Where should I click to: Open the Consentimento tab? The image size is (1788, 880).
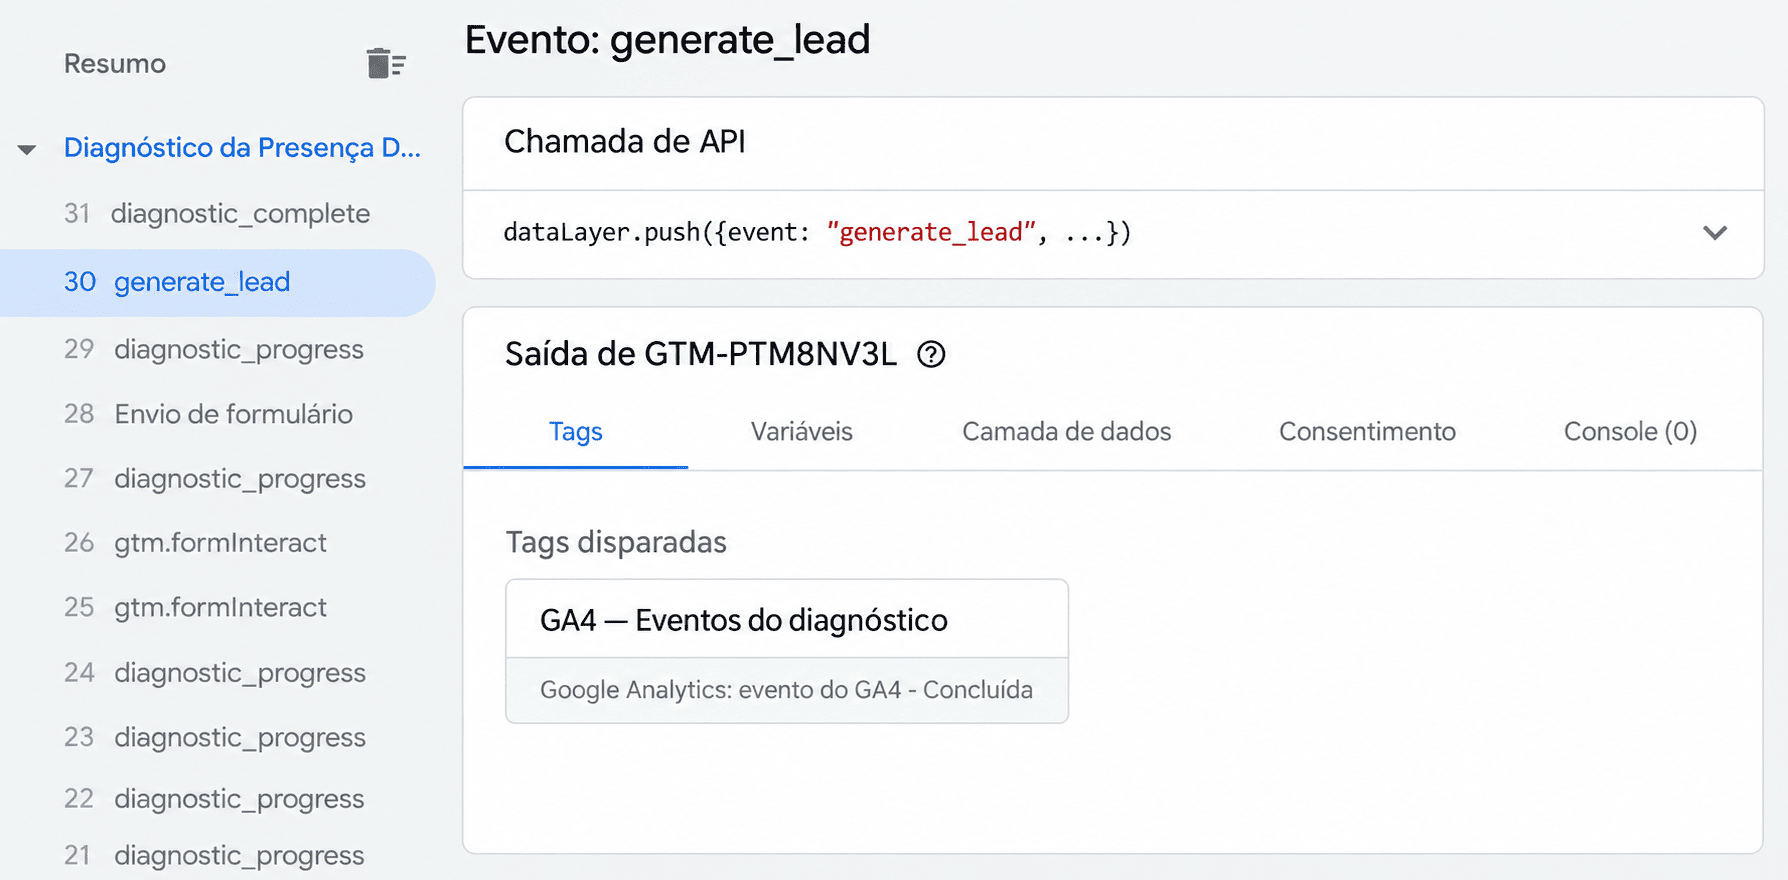click(1367, 431)
